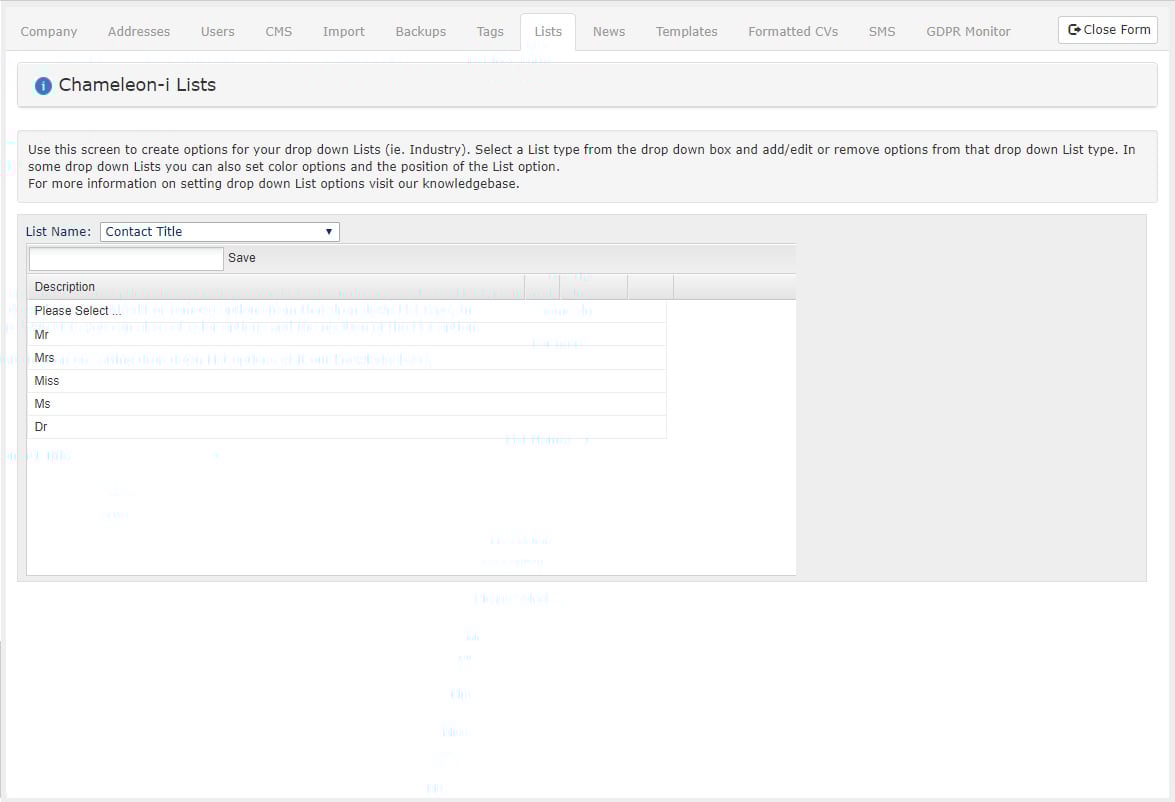The height and width of the screenshot is (802, 1175).
Task: Switch to the Templates tab
Action: click(686, 31)
